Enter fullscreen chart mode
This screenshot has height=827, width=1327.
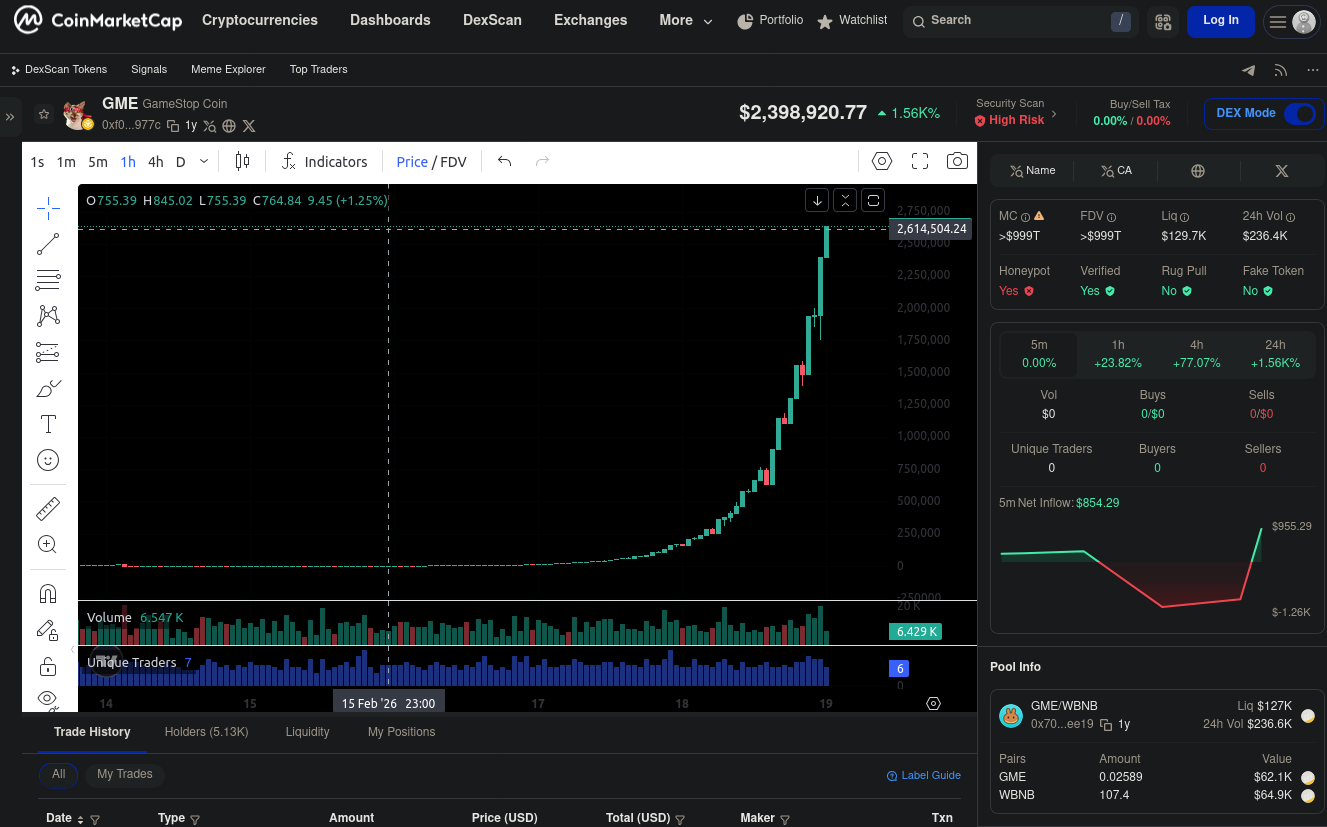[920, 162]
